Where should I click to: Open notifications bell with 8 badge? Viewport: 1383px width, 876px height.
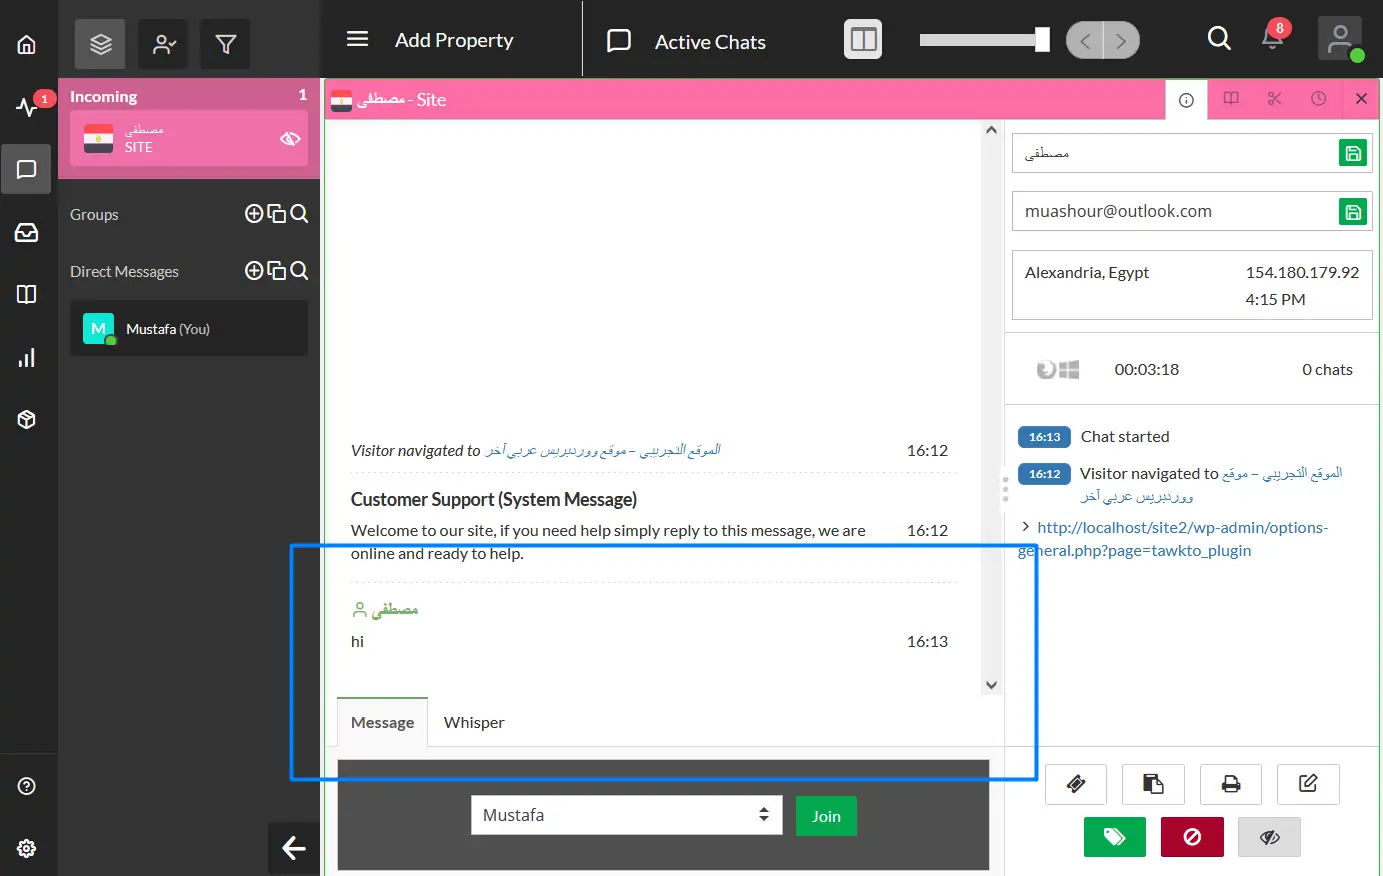pyautogui.click(x=1273, y=37)
